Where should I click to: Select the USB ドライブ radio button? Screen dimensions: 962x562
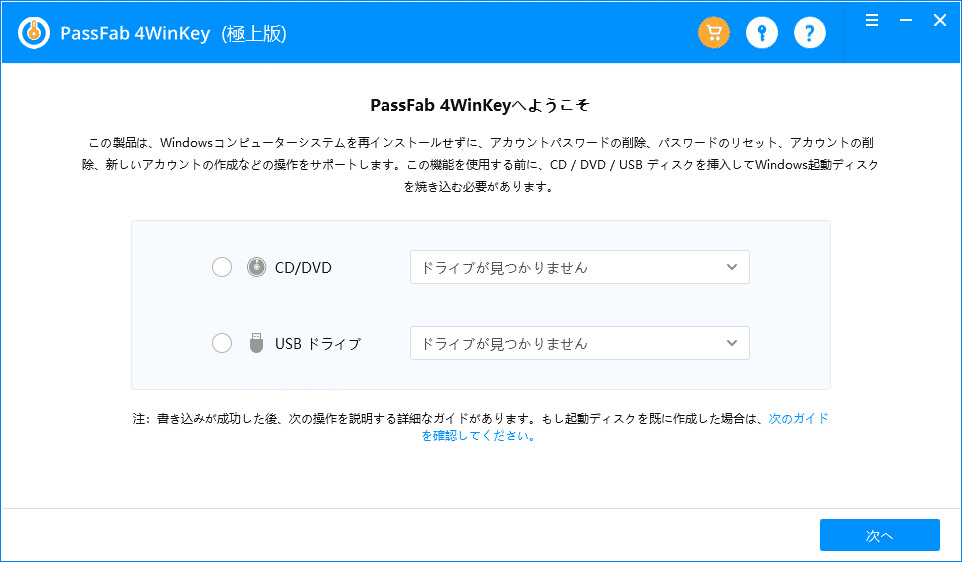[x=222, y=343]
